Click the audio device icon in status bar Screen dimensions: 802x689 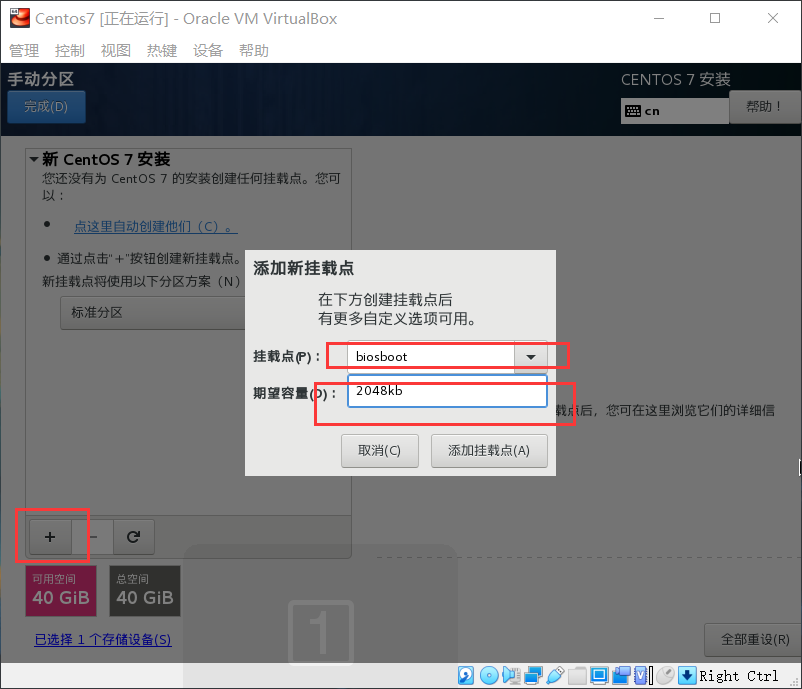click(x=510, y=675)
